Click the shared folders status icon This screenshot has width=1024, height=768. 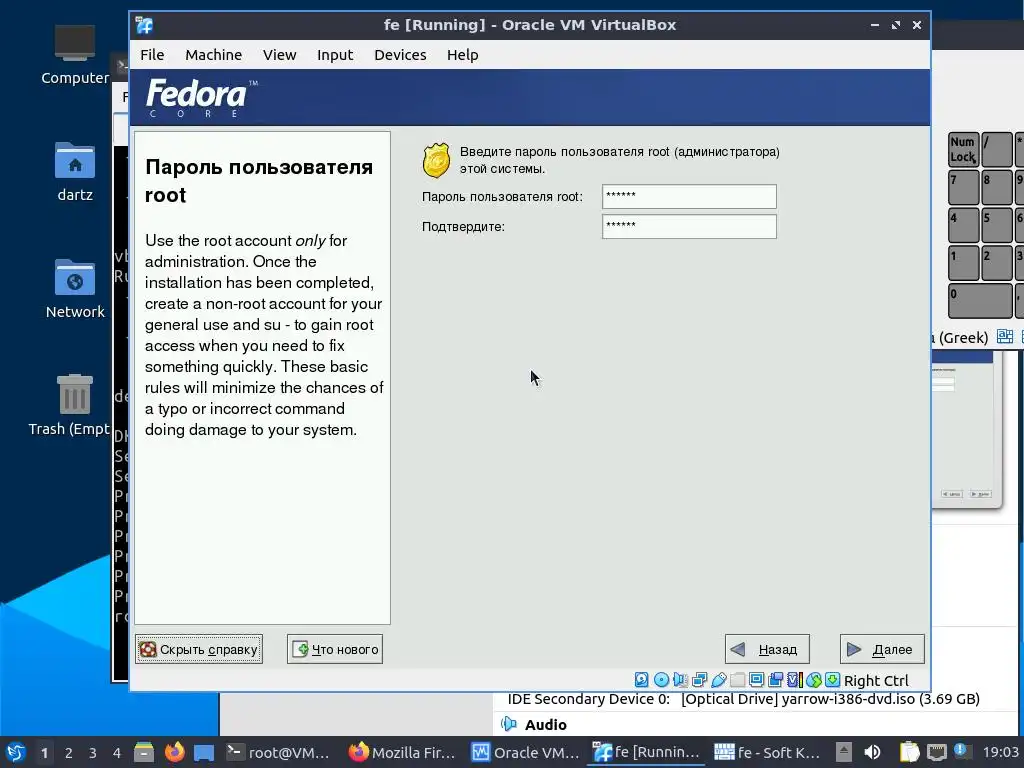click(737, 680)
